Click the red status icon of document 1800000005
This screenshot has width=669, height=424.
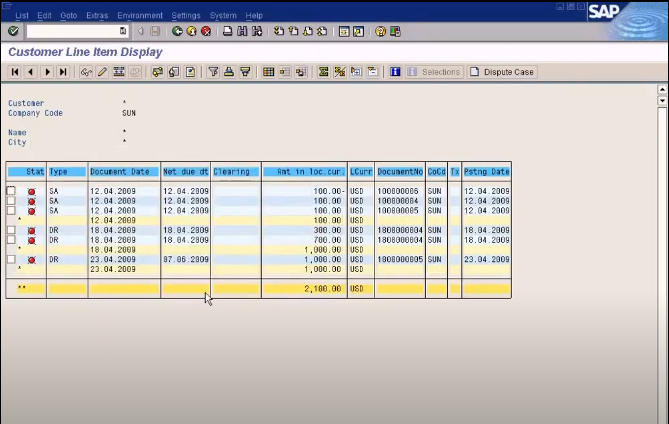pos(32,260)
